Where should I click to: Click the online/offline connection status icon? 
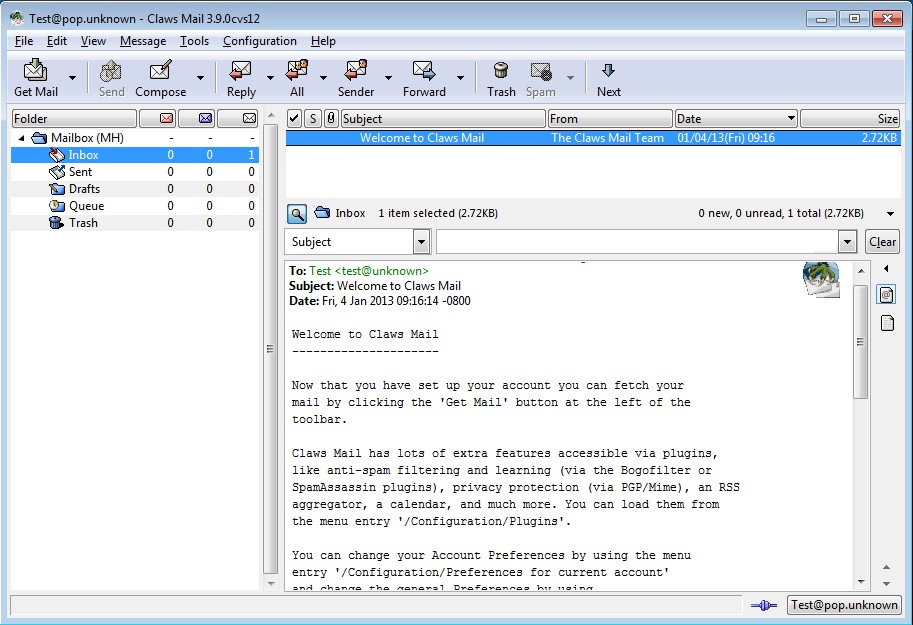coord(763,606)
